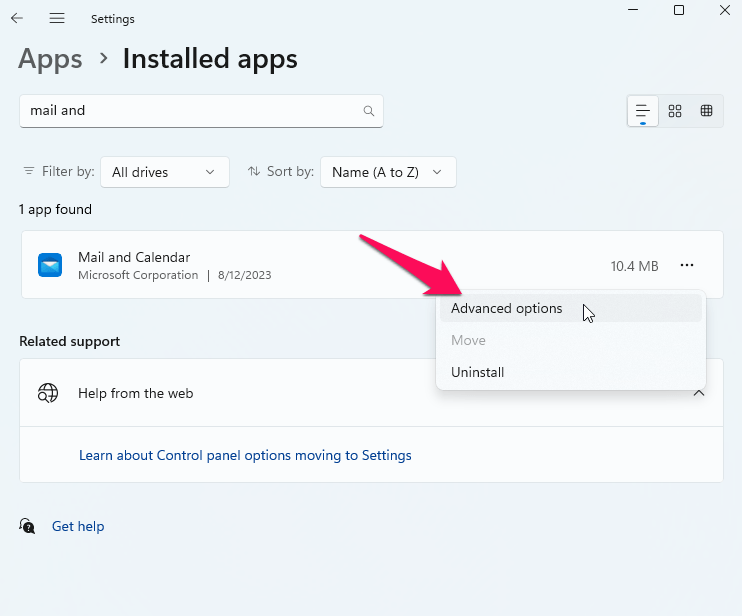Click the three-dot menu for Mail and Calendar
This screenshot has height=616, width=742.
coord(687,265)
